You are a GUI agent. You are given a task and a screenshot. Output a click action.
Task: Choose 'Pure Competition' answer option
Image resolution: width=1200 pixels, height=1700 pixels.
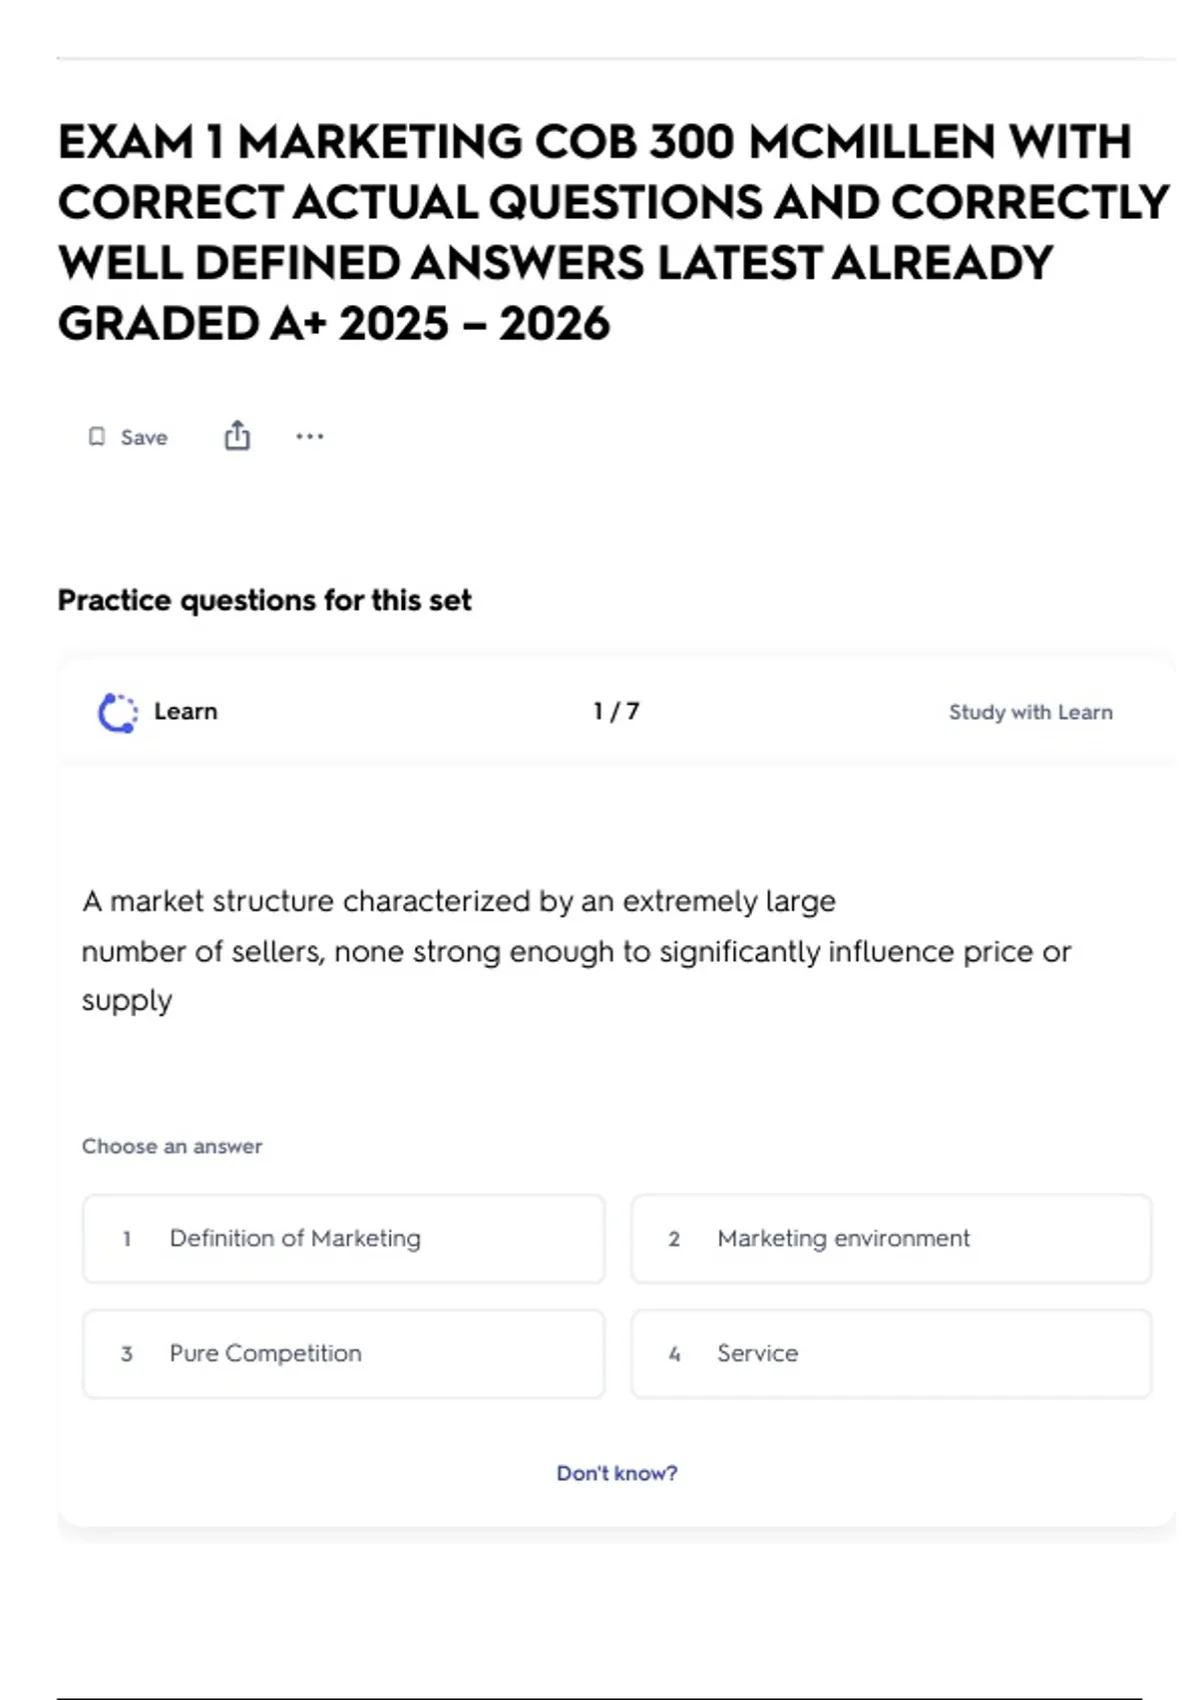click(x=344, y=1353)
